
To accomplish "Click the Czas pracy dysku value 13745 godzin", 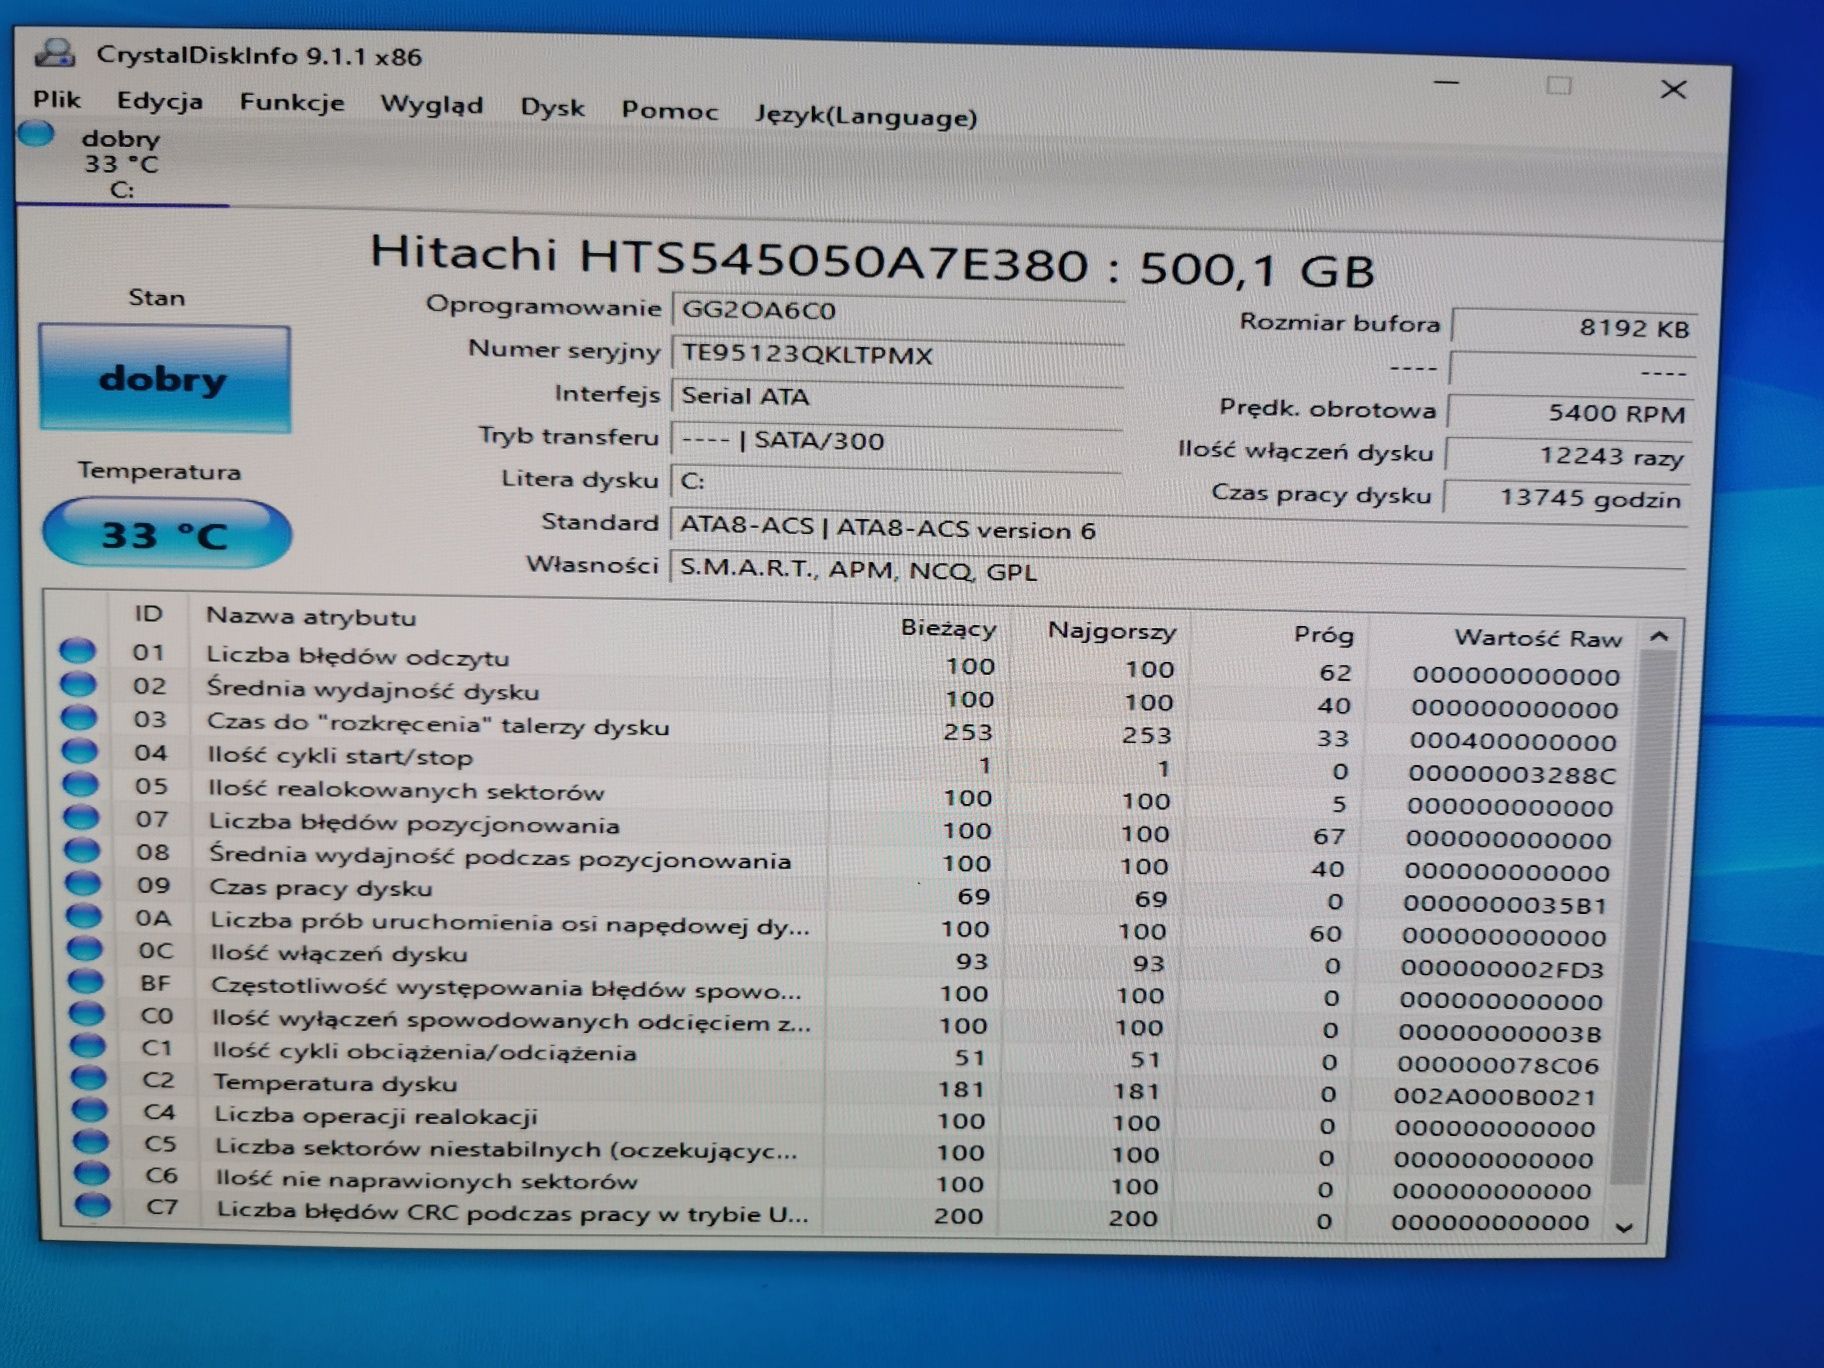I will (x=1566, y=498).
